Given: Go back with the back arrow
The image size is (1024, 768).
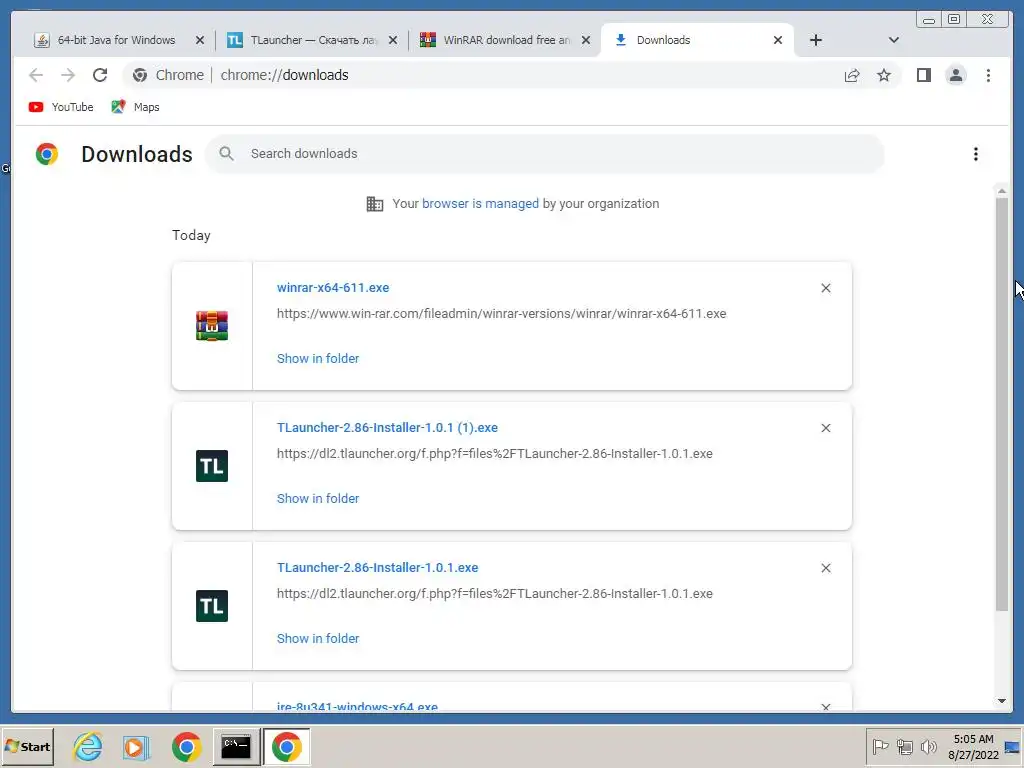Looking at the screenshot, I should pos(36,75).
